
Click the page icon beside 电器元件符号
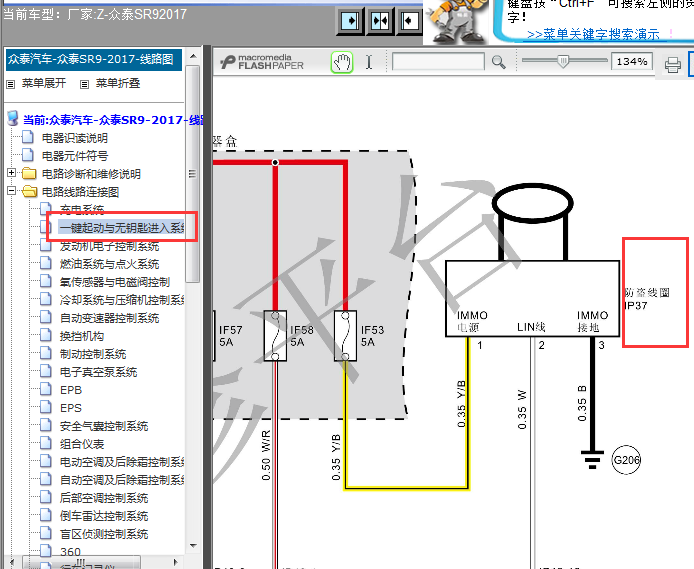click(x=28, y=155)
